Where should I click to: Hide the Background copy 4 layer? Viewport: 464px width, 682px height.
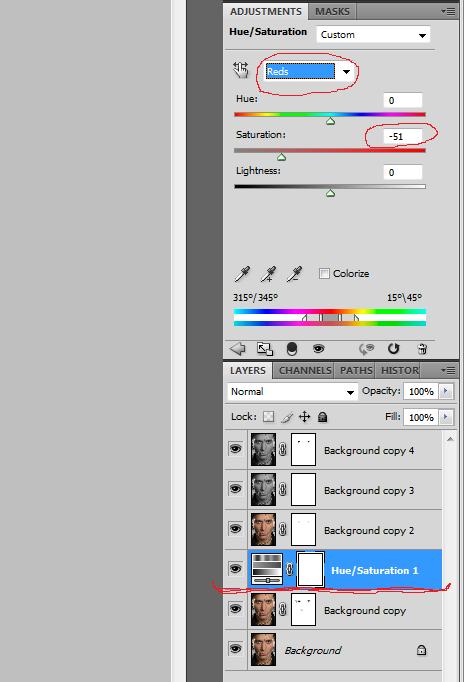pos(235,449)
